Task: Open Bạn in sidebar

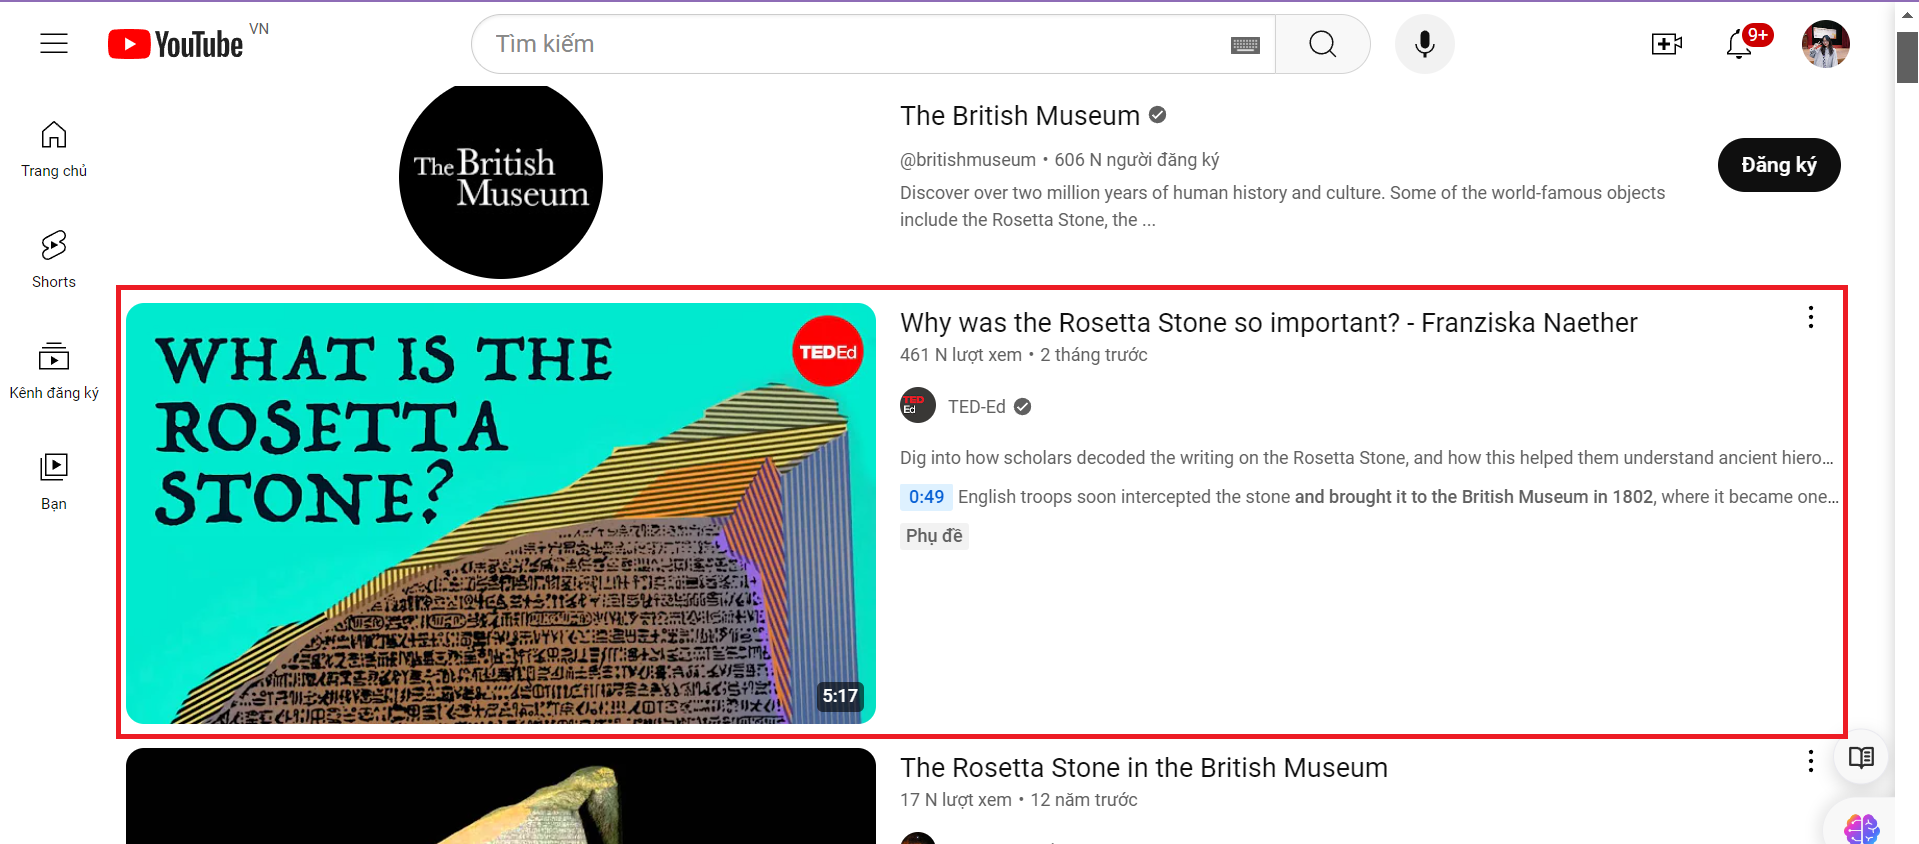Action: 54,482
